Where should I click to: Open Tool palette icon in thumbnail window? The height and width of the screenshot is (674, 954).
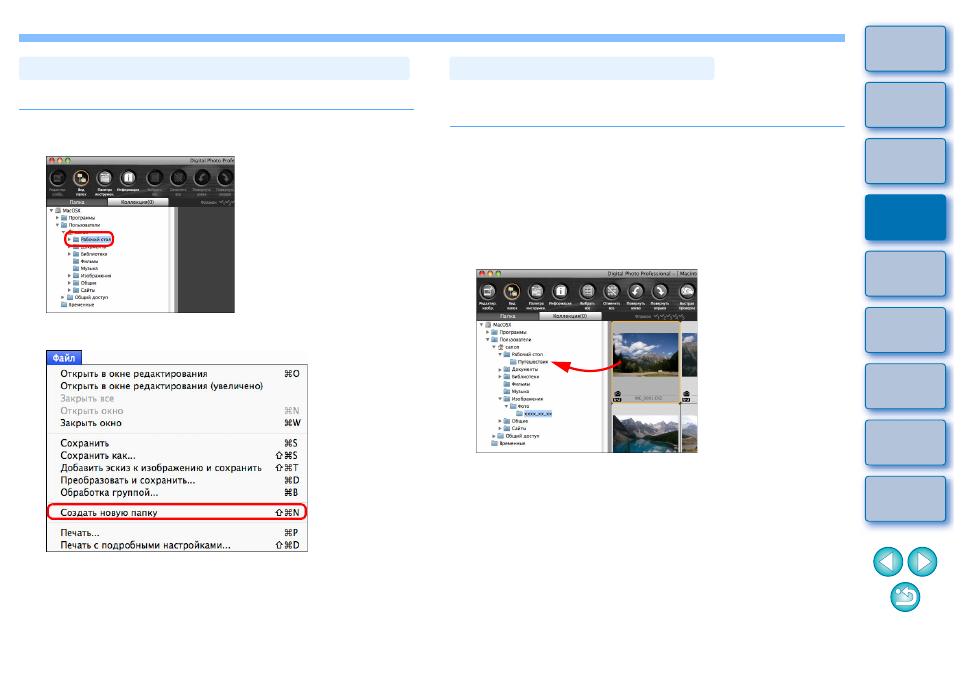click(536, 292)
